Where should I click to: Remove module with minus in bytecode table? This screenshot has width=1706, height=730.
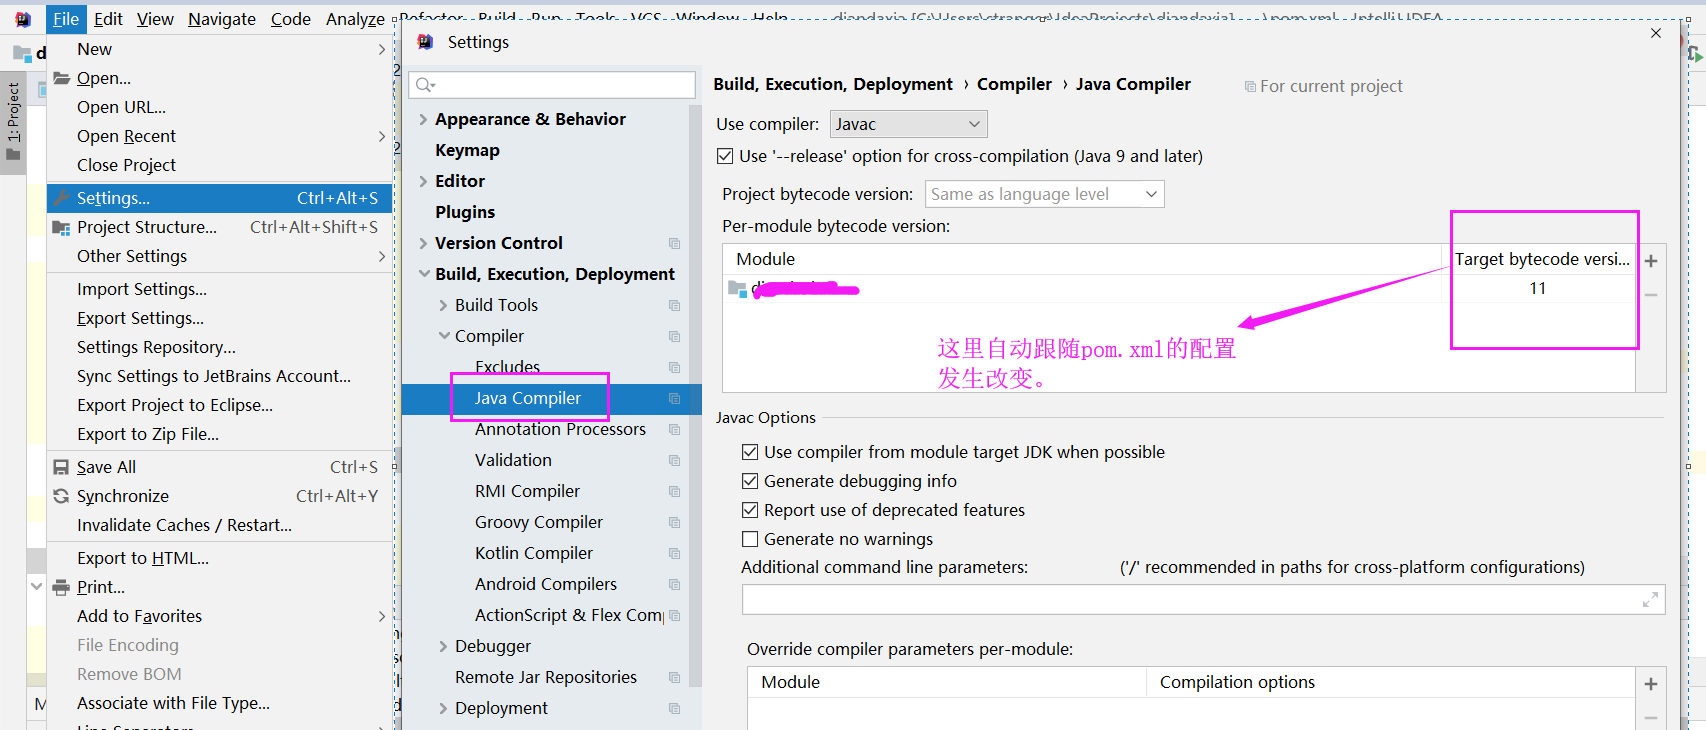tap(1651, 295)
